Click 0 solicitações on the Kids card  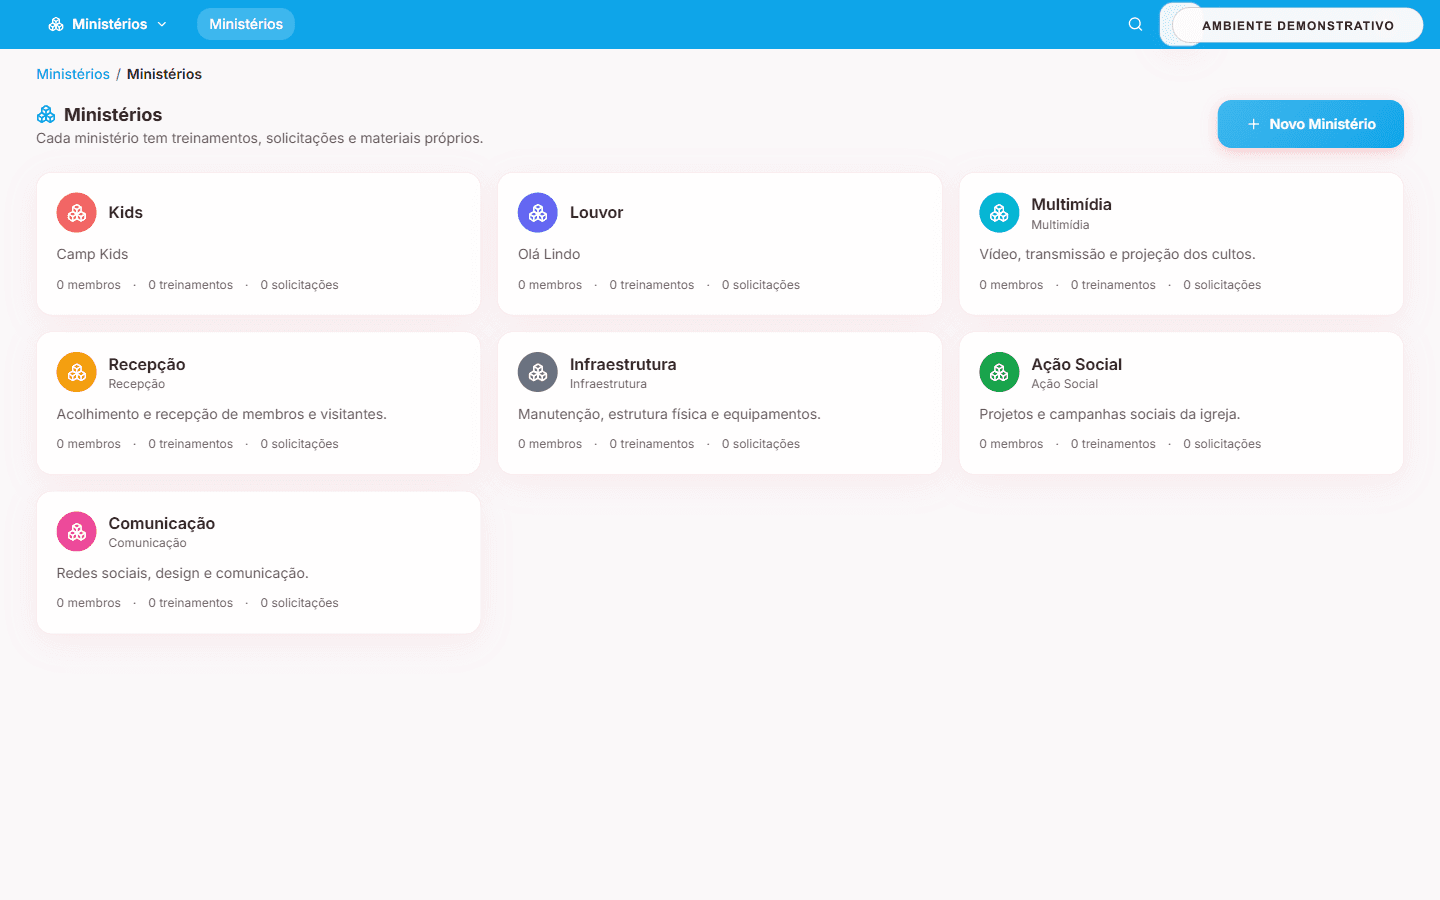point(299,285)
